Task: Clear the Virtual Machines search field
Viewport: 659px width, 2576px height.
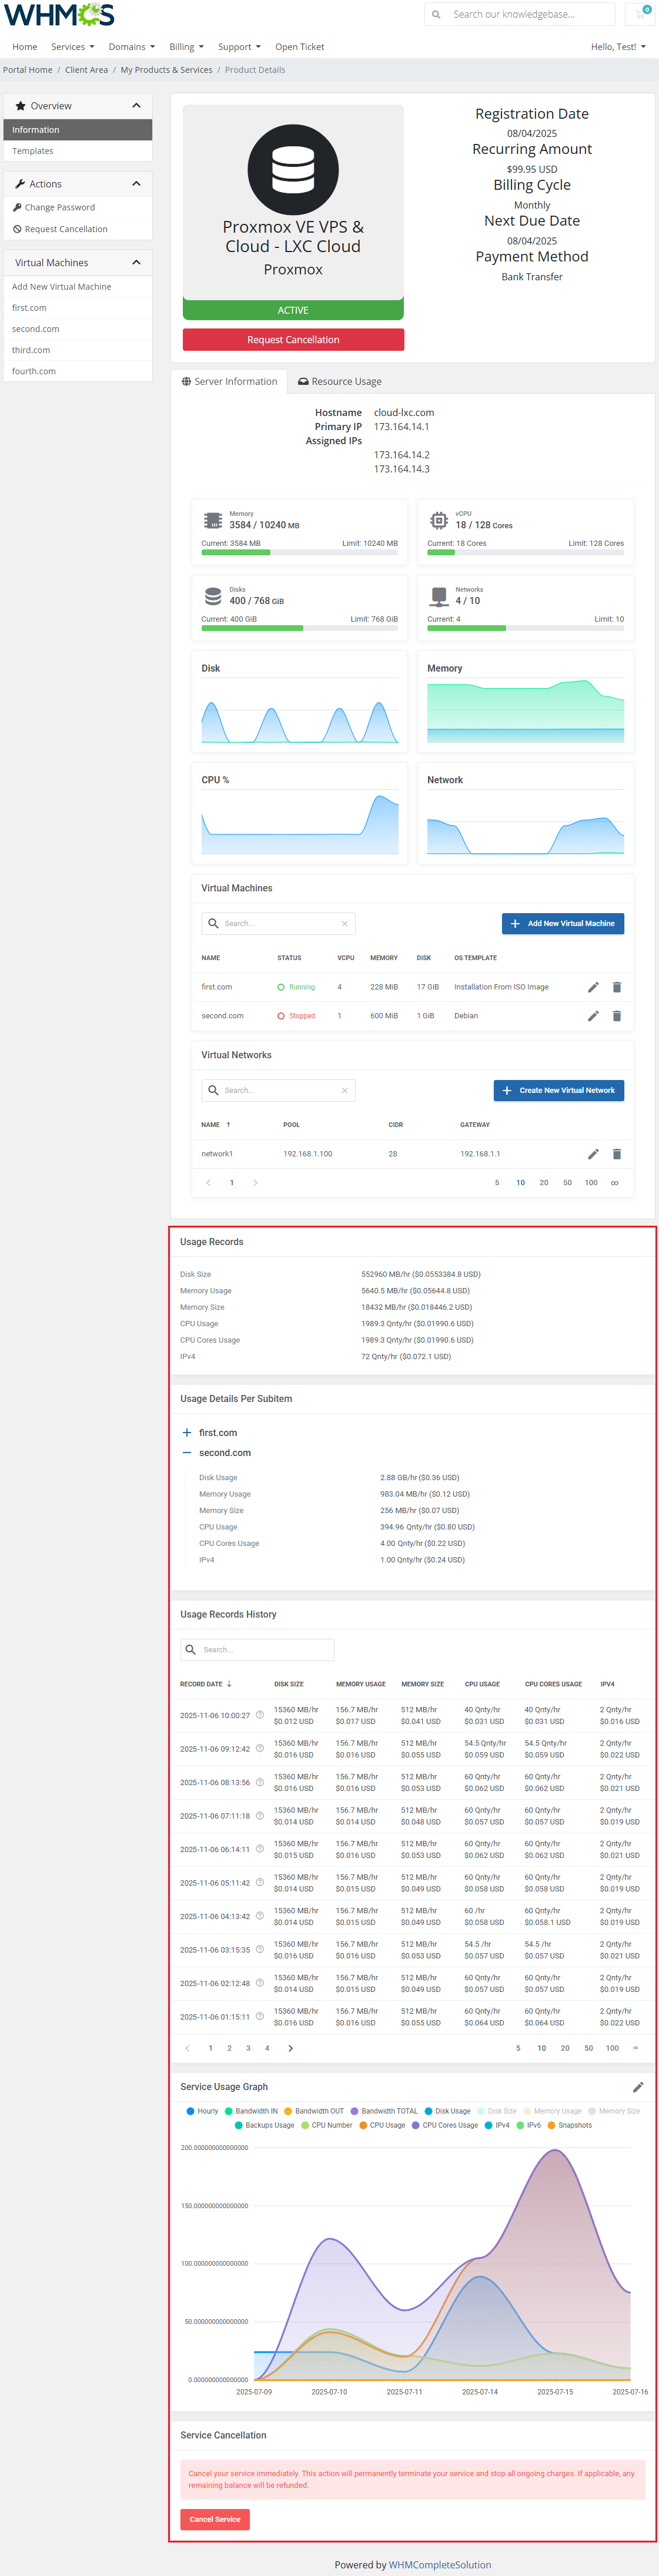Action: coord(344,924)
